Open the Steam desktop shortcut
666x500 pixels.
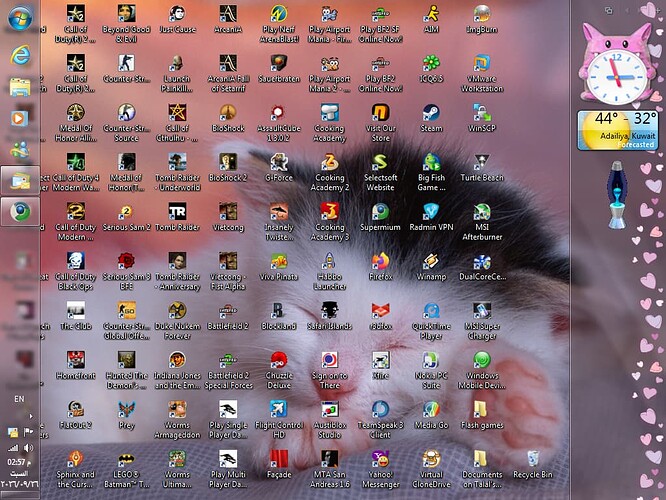pyautogui.click(x=431, y=118)
